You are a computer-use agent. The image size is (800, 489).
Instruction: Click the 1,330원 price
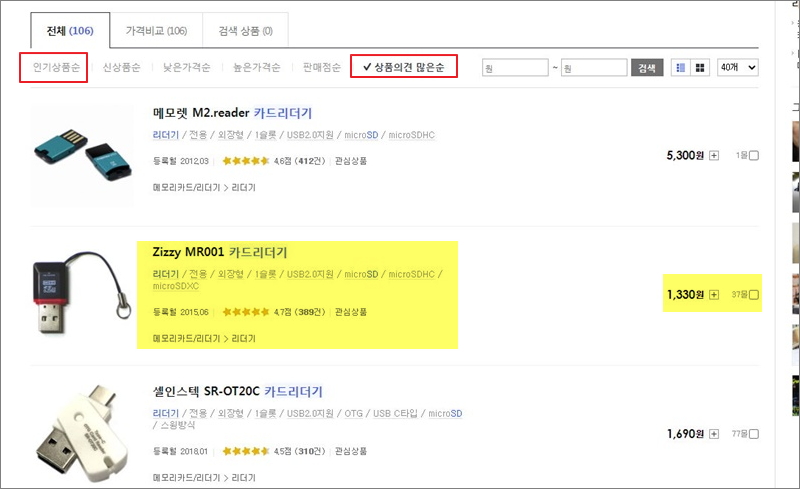tap(685, 295)
